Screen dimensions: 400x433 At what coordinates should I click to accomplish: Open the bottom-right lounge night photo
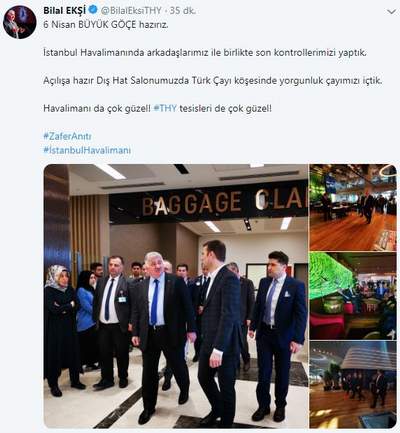click(x=353, y=385)
